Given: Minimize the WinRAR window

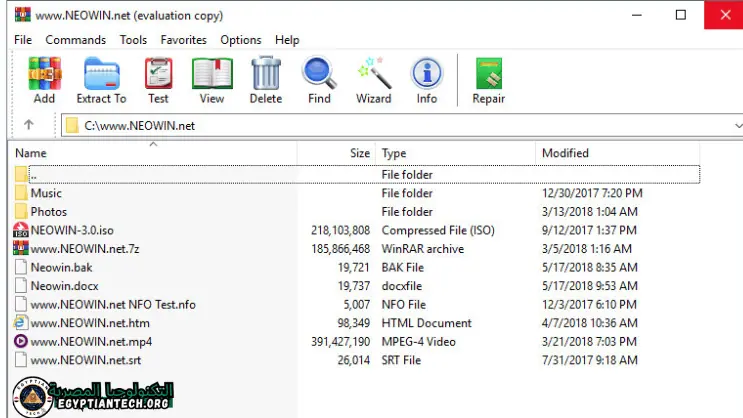Looking at the screenshot, I should pos(637,15).
